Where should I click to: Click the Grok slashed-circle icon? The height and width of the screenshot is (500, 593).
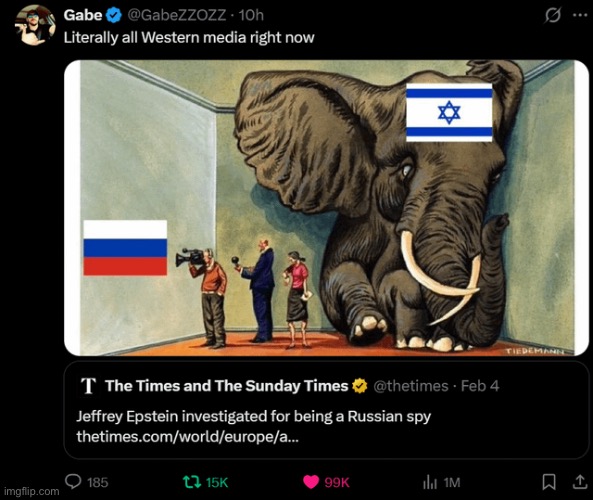(553, 16)
